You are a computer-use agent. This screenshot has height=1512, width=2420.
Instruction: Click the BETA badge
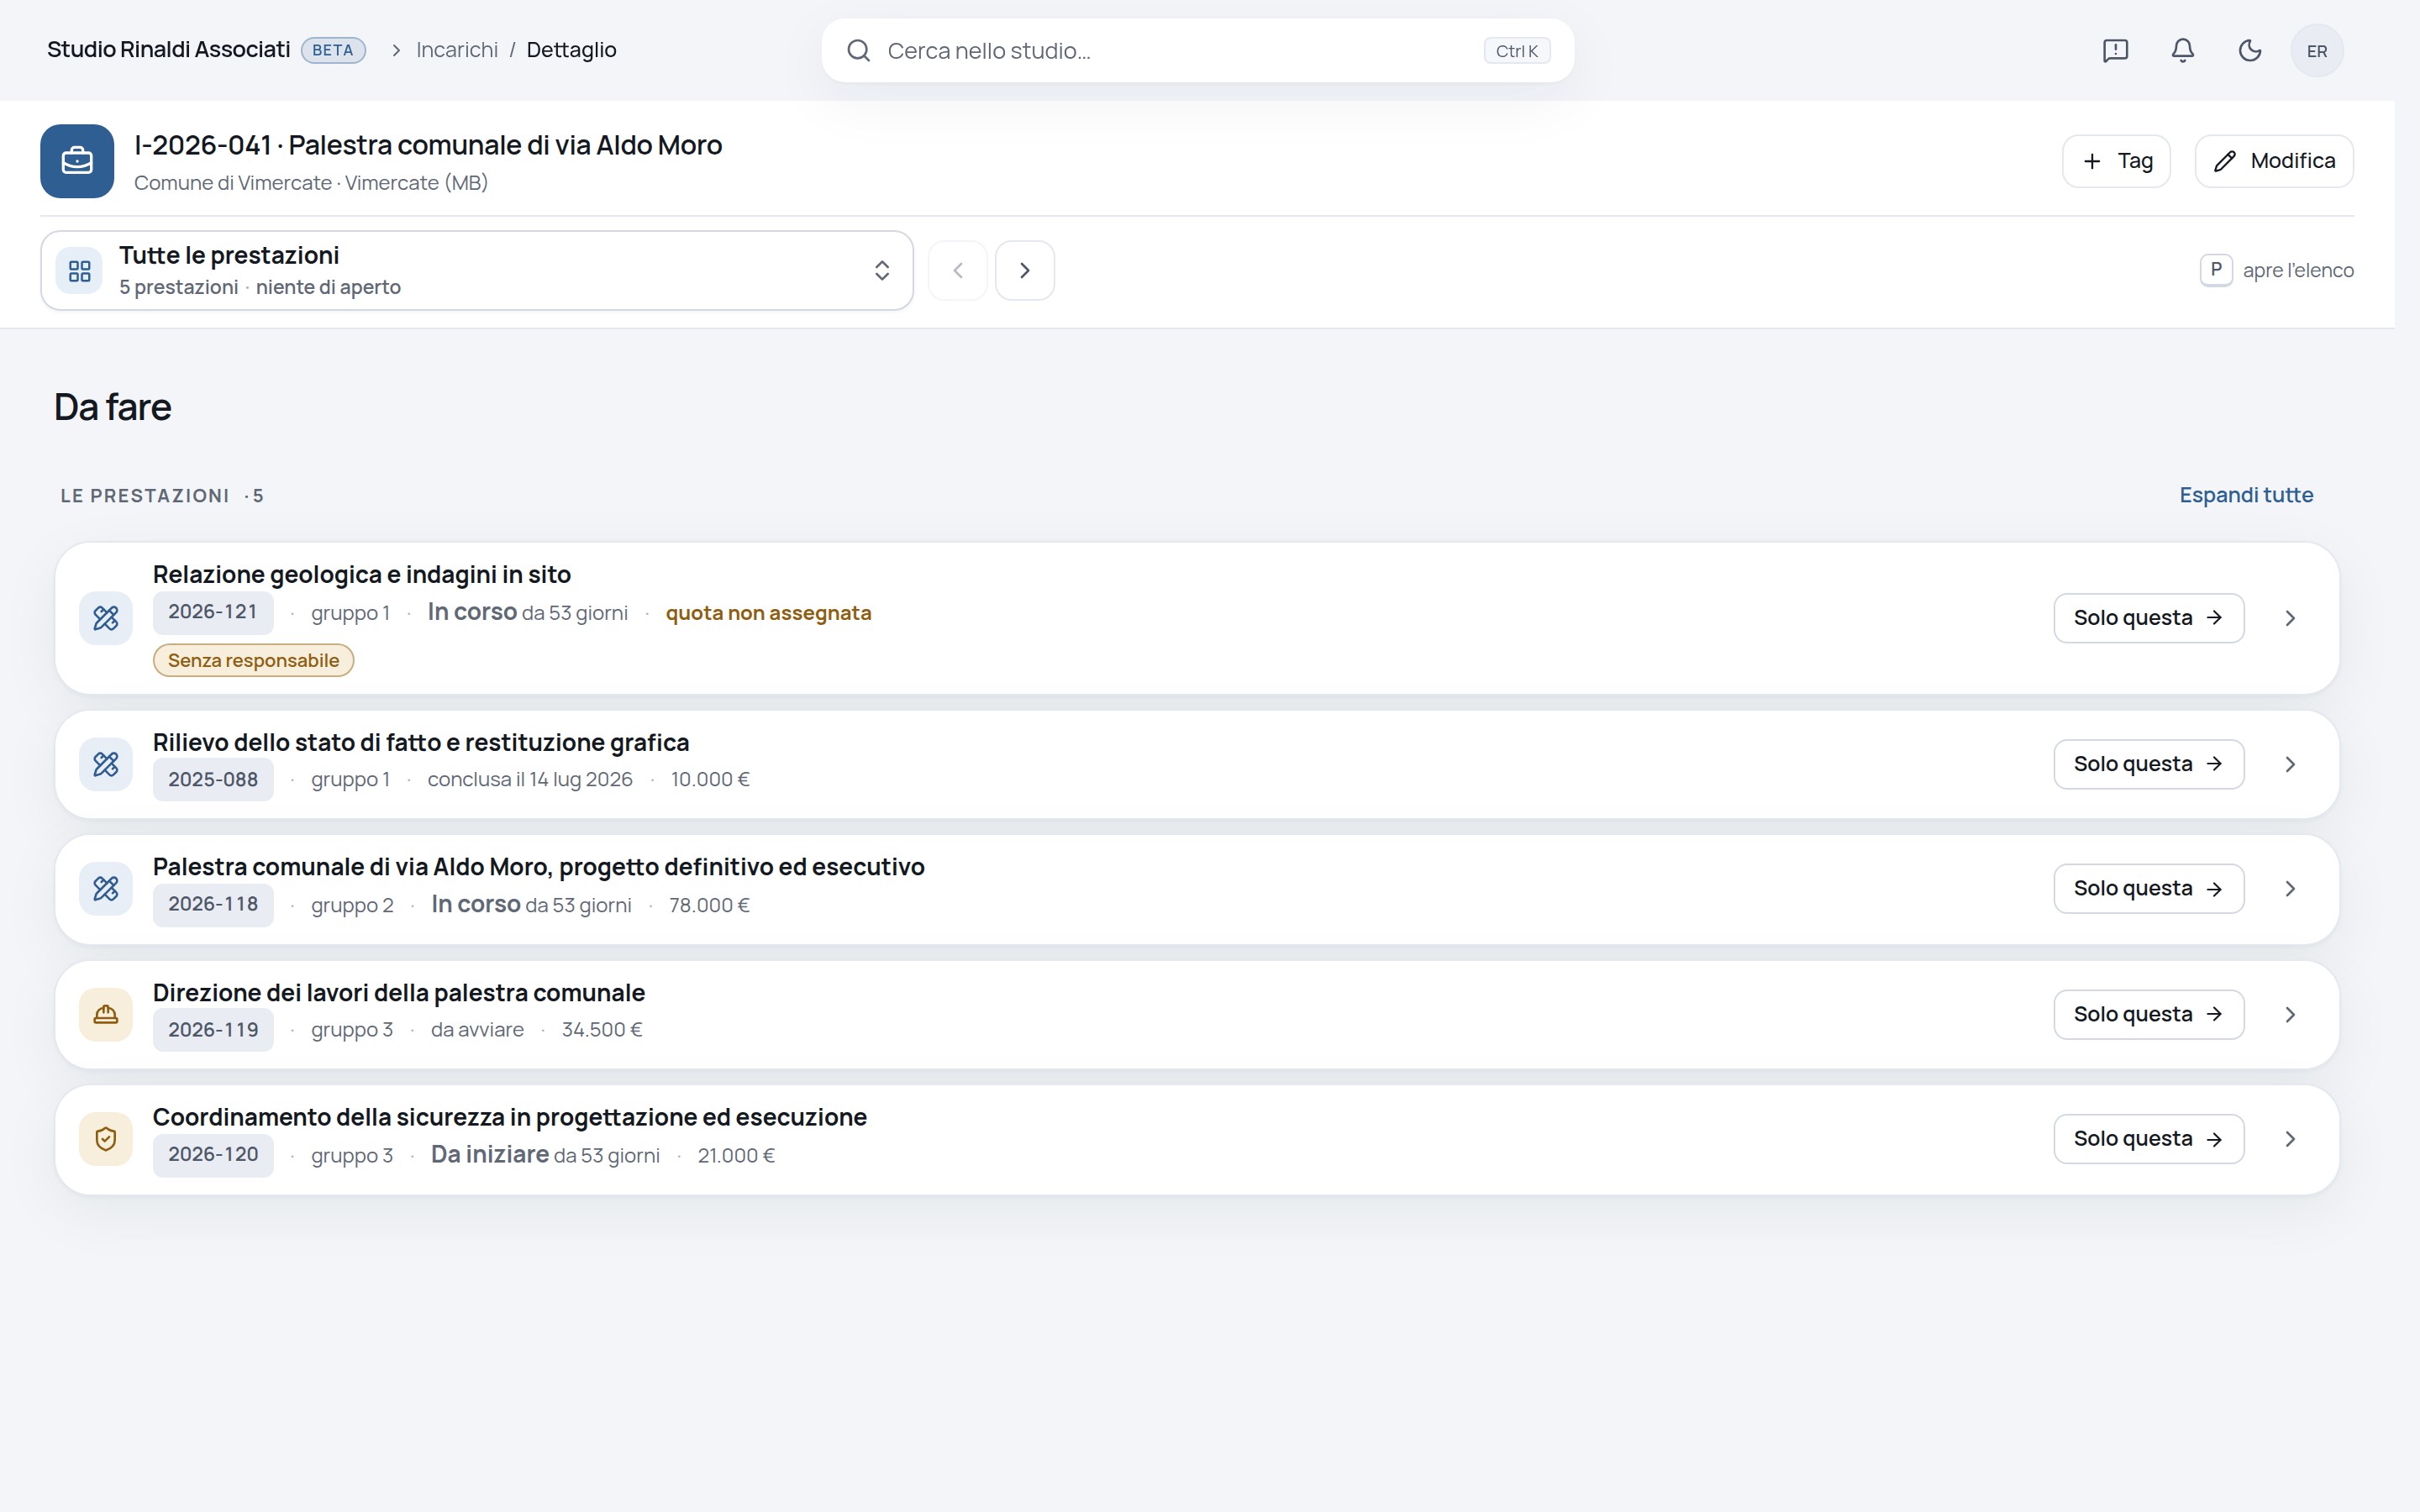pyautogui.click(x=333, y=50)
